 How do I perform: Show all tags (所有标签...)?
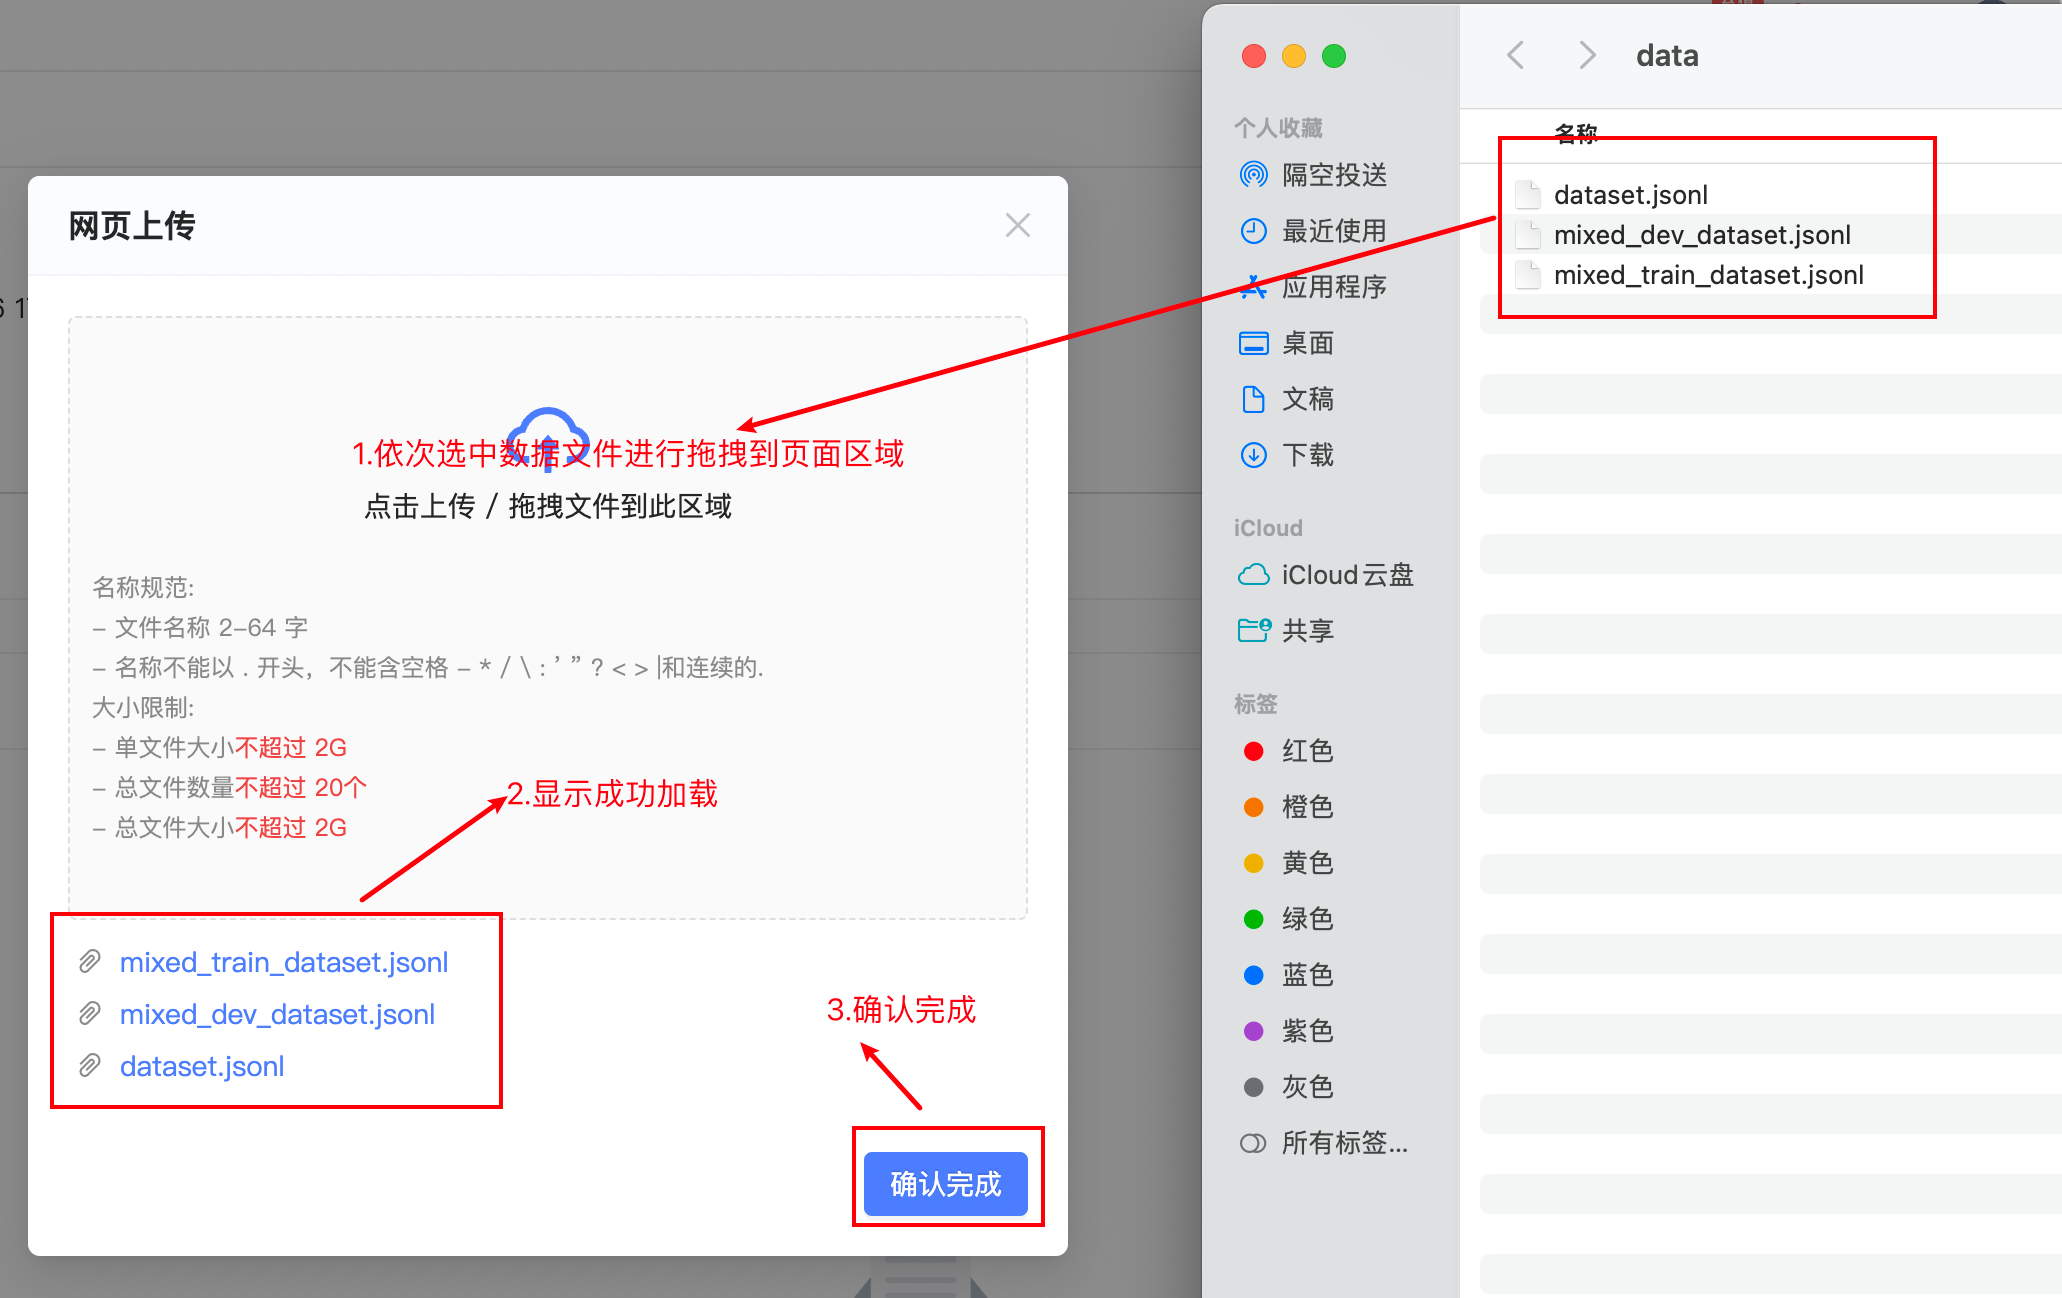tap(1343, 1143)
